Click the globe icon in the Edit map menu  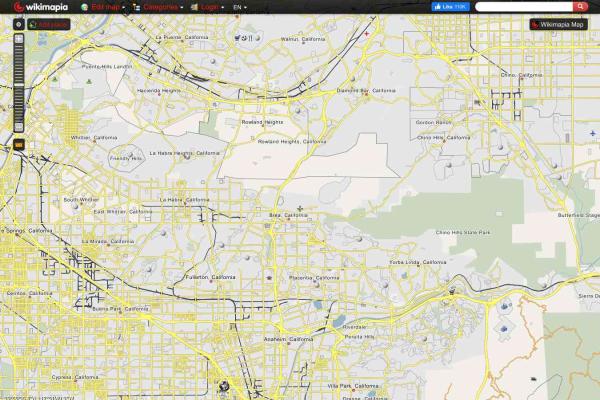(85, 7)
